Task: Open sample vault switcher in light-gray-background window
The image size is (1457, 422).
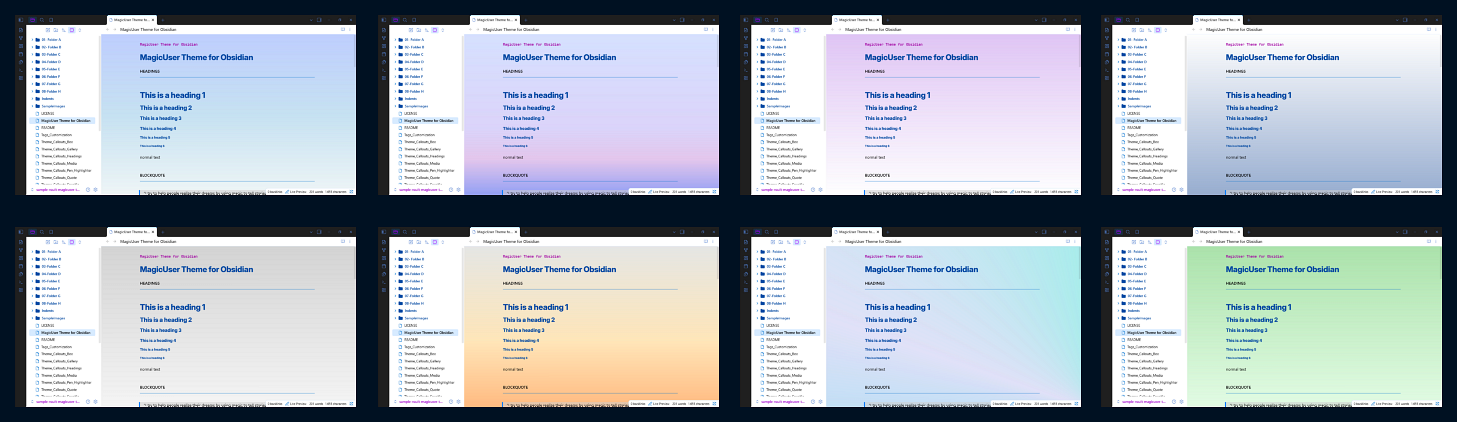Action: 55,401
